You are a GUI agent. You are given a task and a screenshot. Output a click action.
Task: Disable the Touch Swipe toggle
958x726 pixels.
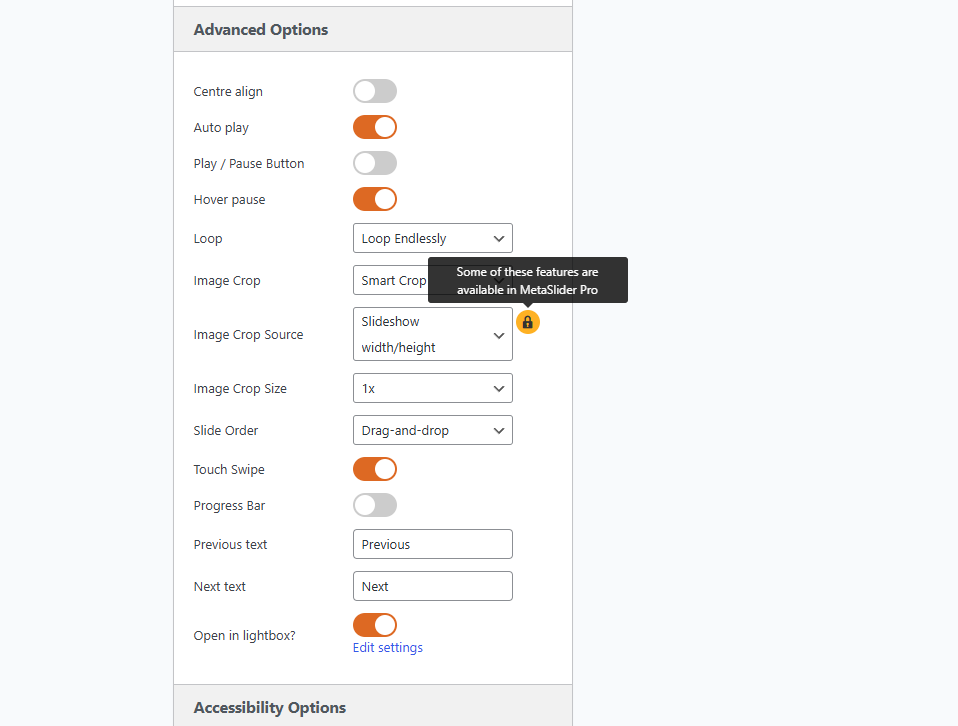(375, 469)
